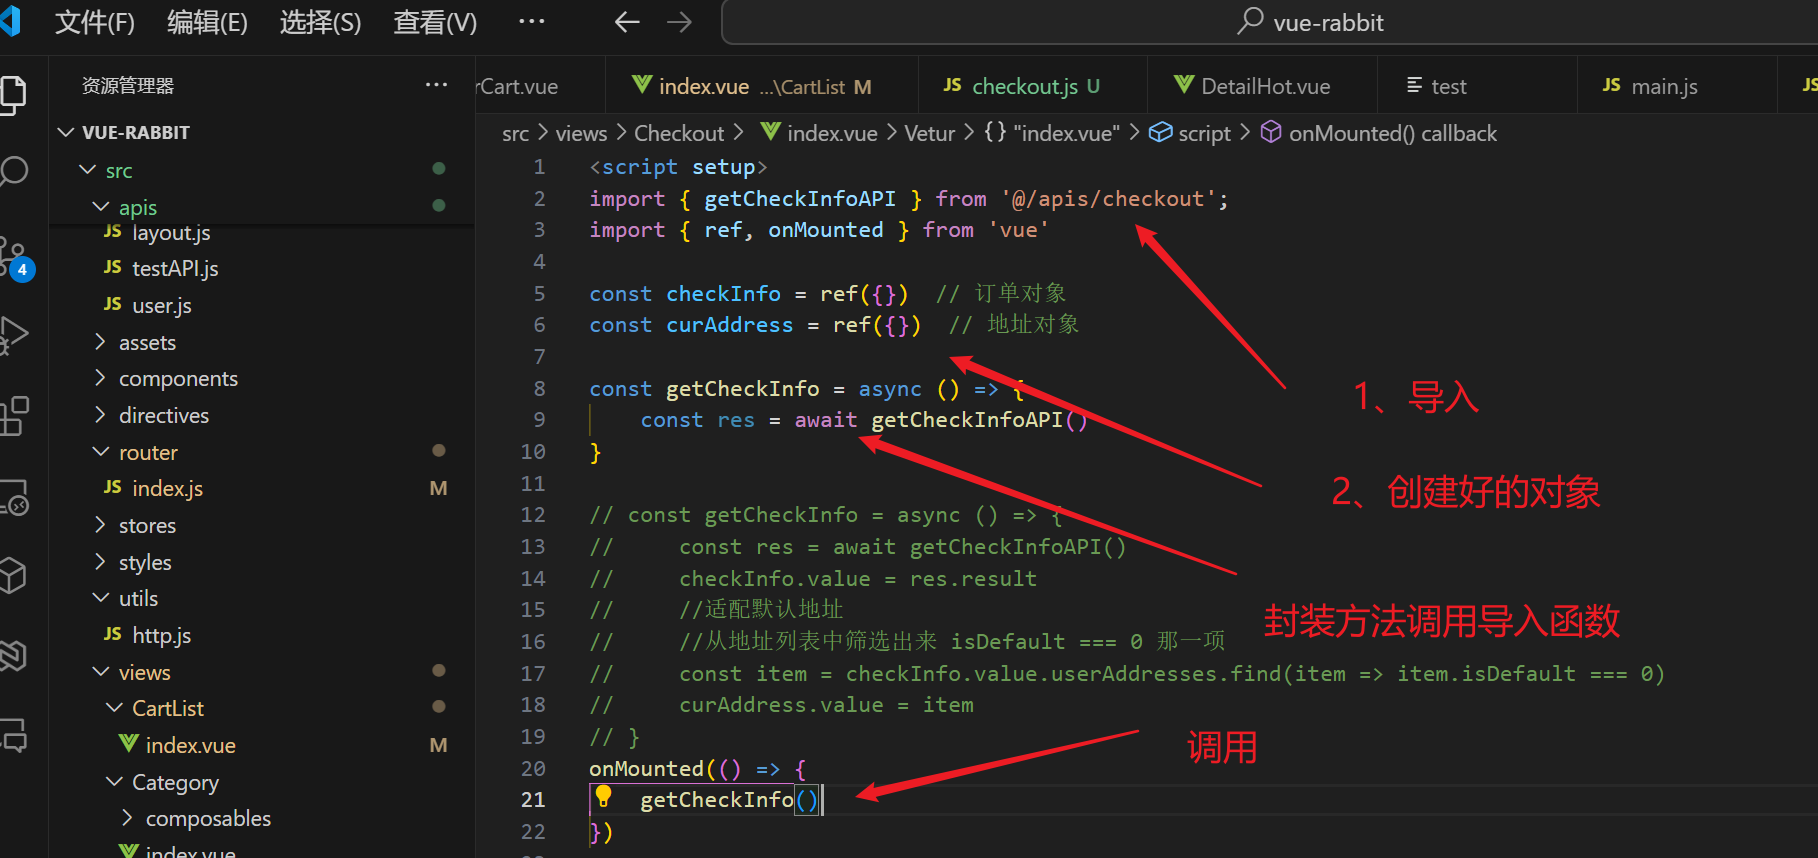Click the getCheckInfoAPI import on line 2
This screenshot has width=1818, height=858.
point(800,199)
